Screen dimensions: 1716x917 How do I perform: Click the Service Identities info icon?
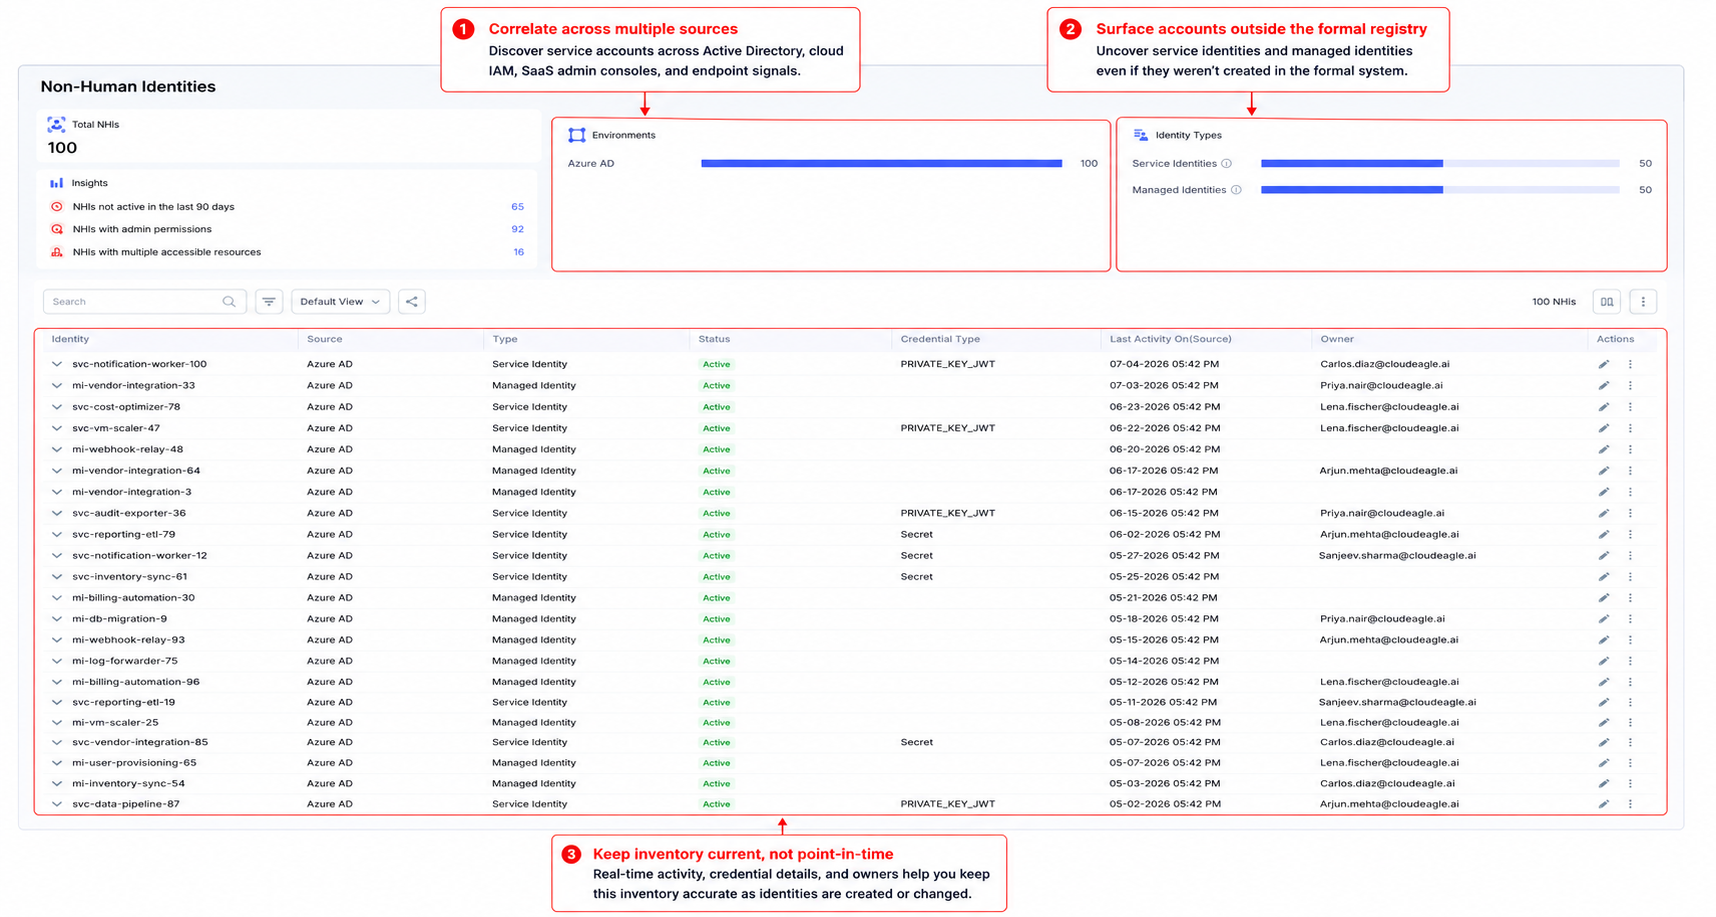click(x=1226, y=164)
